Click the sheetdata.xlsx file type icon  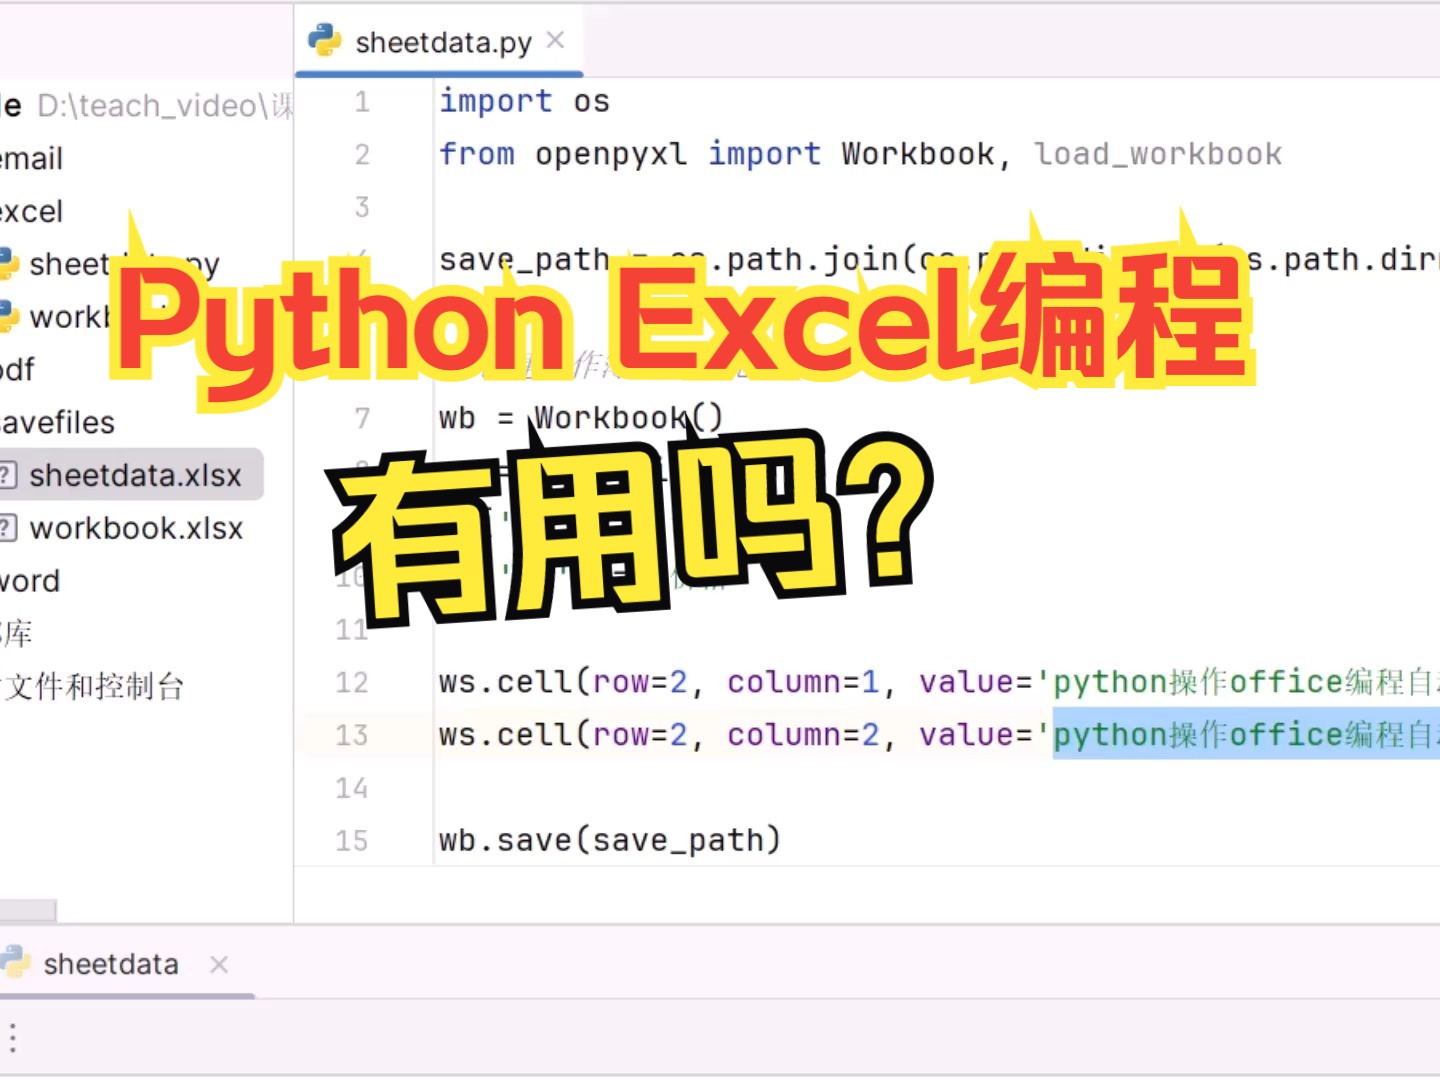[x=8, y=475]
